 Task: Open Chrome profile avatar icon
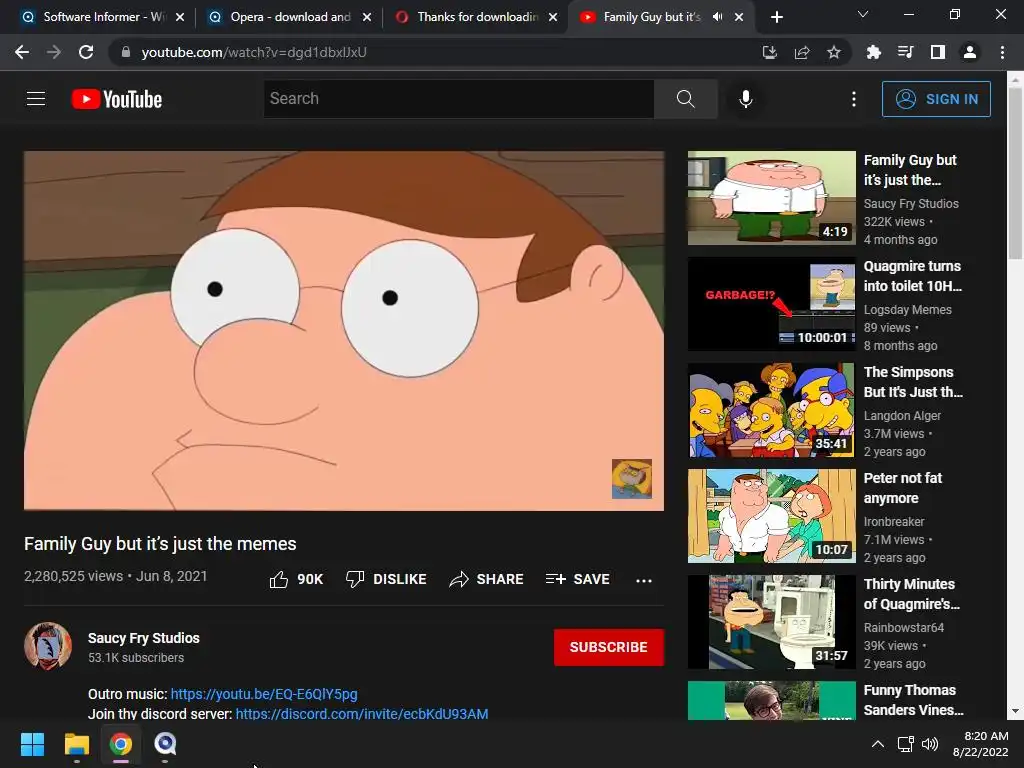click(970, 52)
